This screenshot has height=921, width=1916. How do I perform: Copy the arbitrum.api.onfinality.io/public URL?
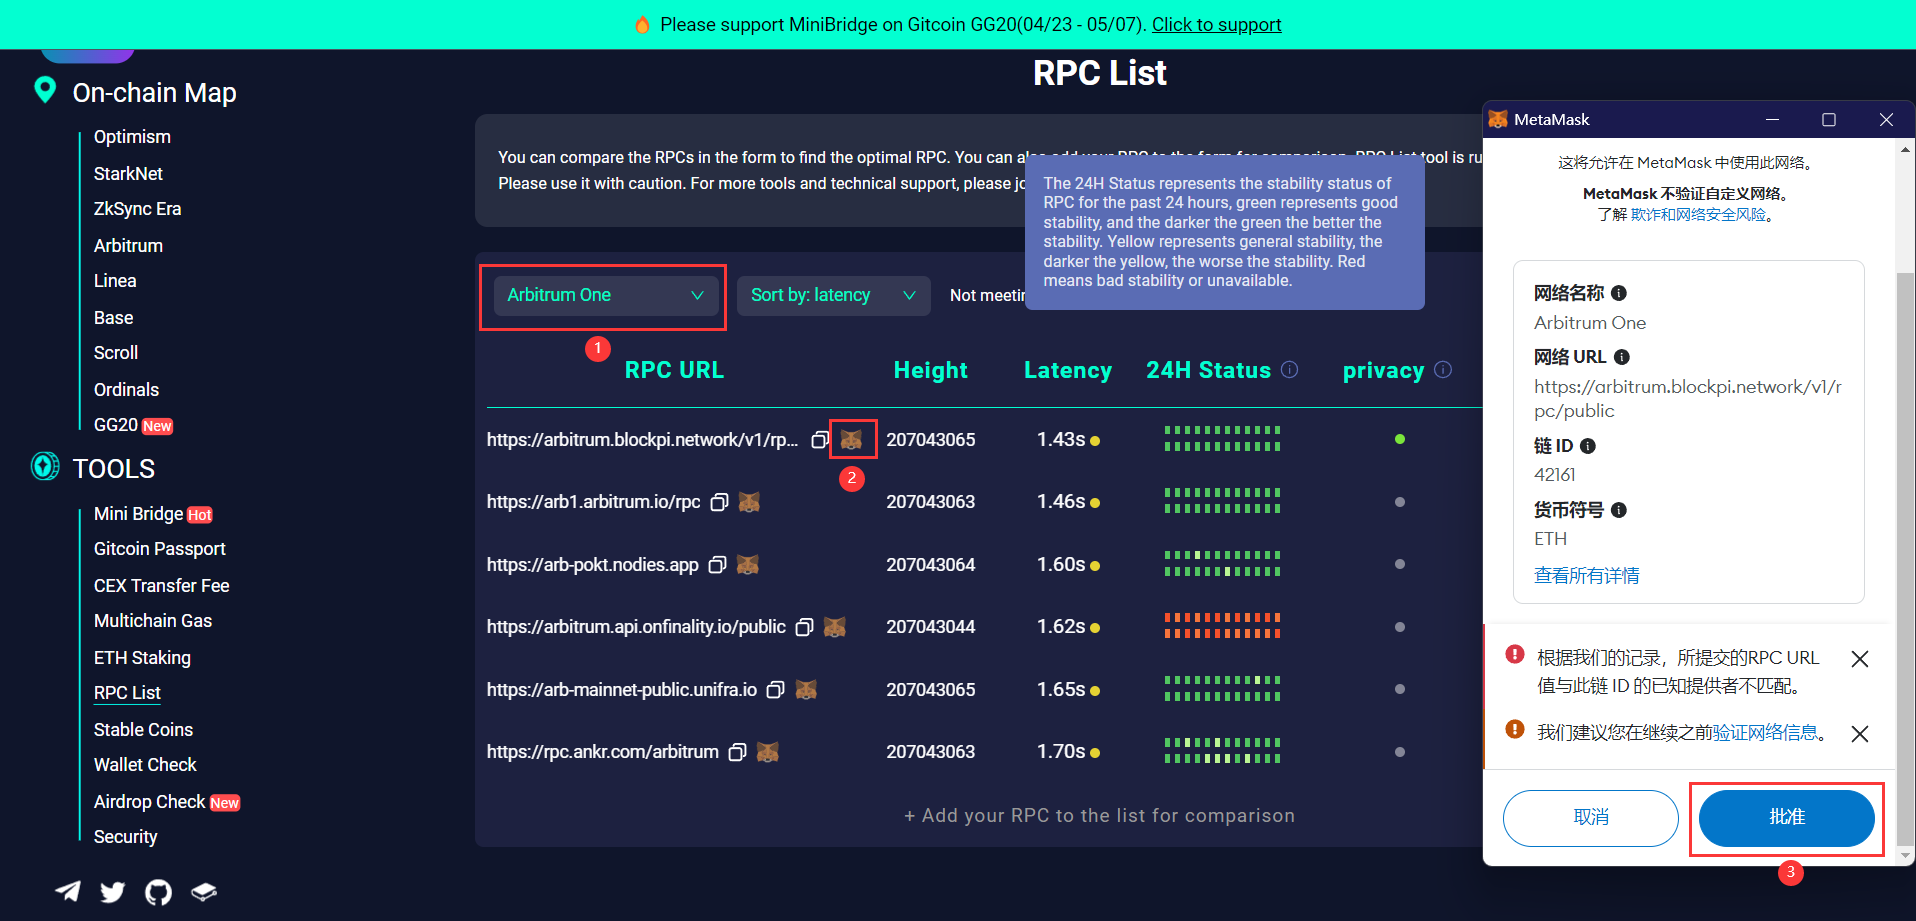point(804,627)
